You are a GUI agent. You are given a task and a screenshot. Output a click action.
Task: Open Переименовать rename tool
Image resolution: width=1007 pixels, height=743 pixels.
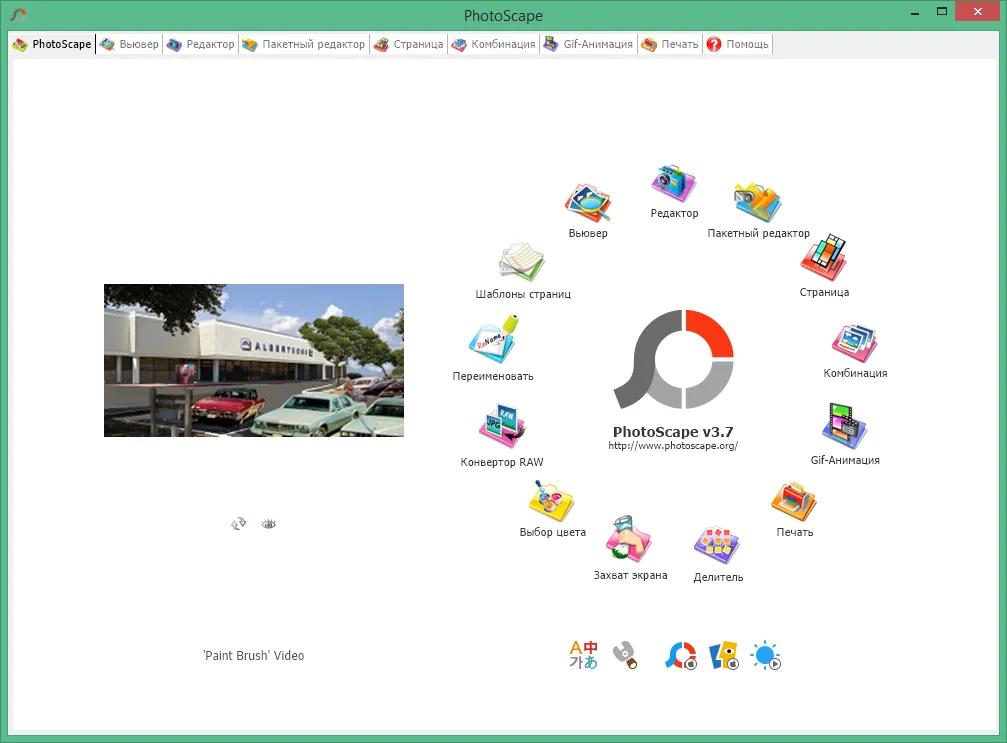pyautogui.click(x=493, y=341)
